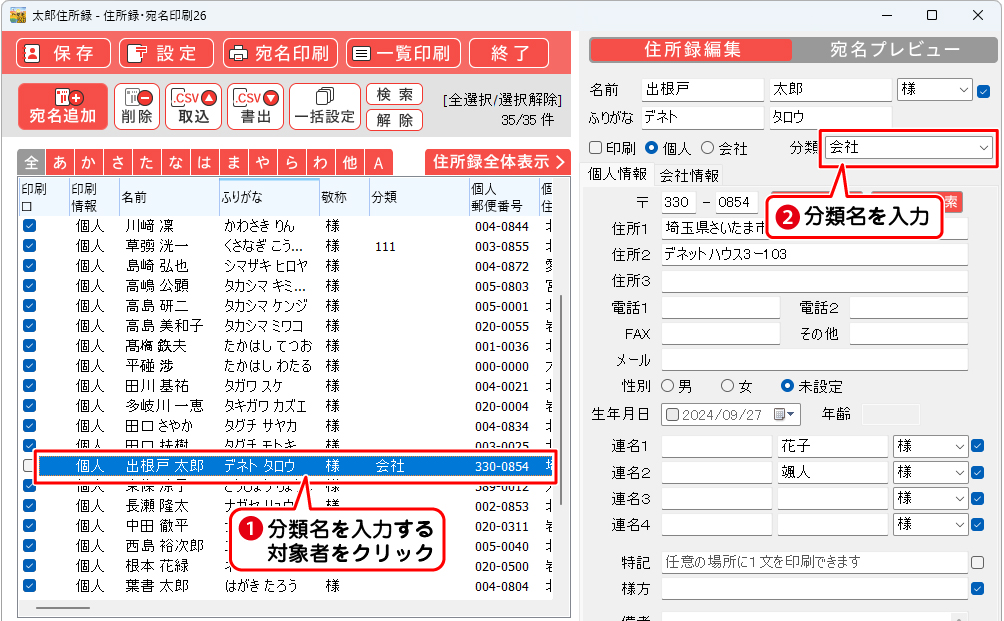Image resolution: width=1004 pixels, height=621 pixels.
Task: Export CSV with the 書出 button
Action: point(256,106)
